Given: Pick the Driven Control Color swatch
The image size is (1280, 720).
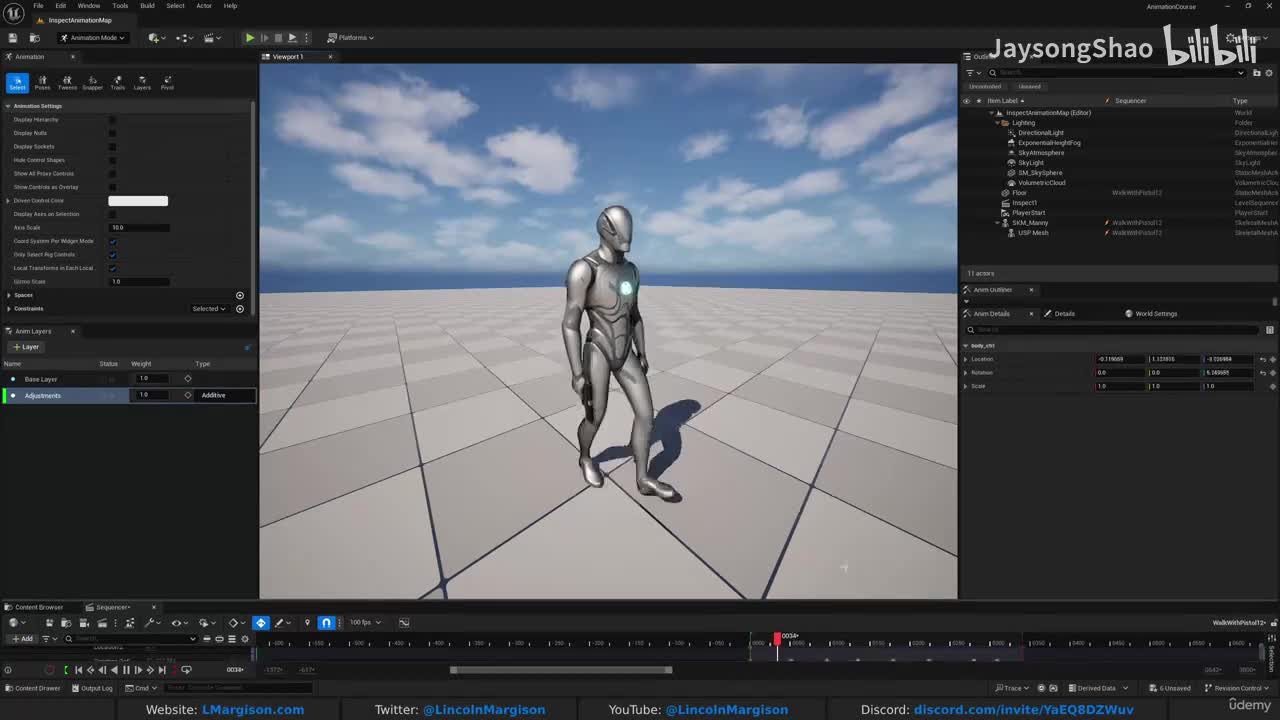Looking at the screenshot, I should tap(138, 201).
